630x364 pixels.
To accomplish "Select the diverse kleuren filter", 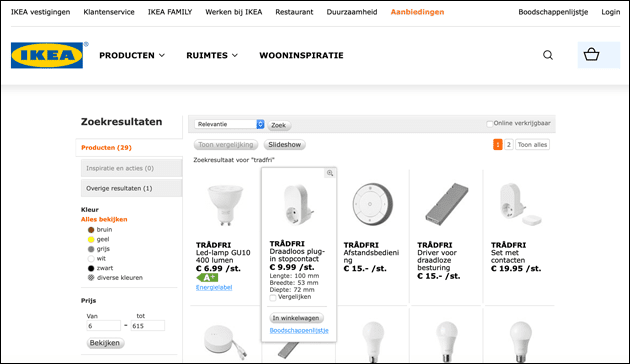I will 115,278.
